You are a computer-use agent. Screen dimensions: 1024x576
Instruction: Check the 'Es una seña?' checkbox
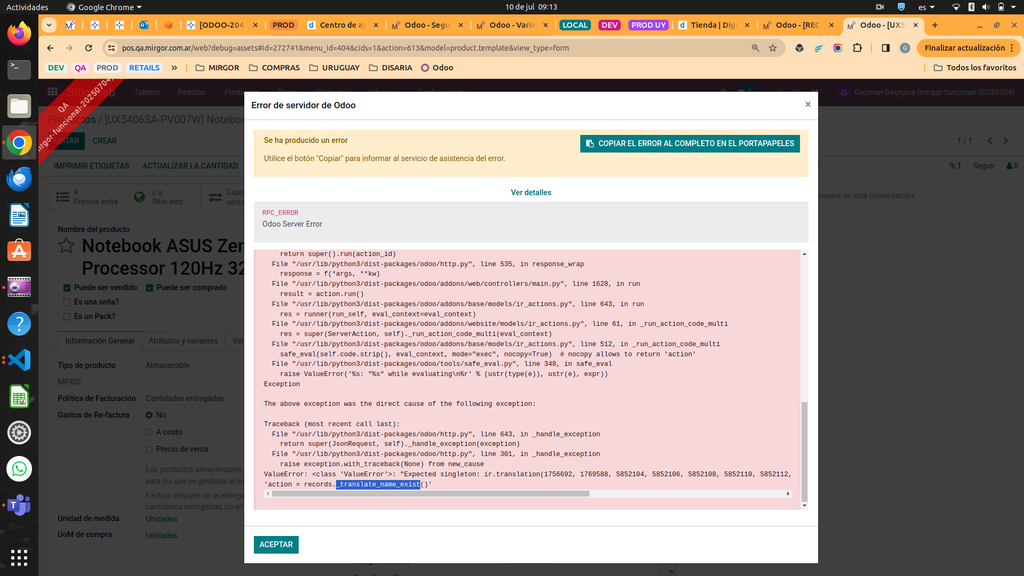[x=67, y=302]
